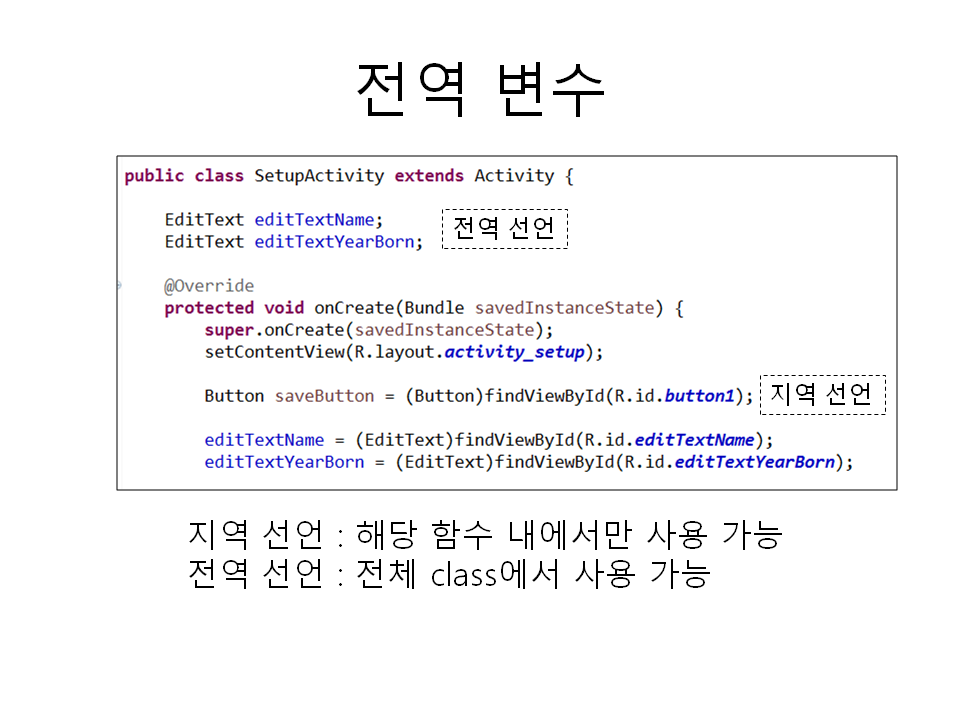
Task: Click the 'protected void onCreate' method line
Action: [x=424, y=308]
